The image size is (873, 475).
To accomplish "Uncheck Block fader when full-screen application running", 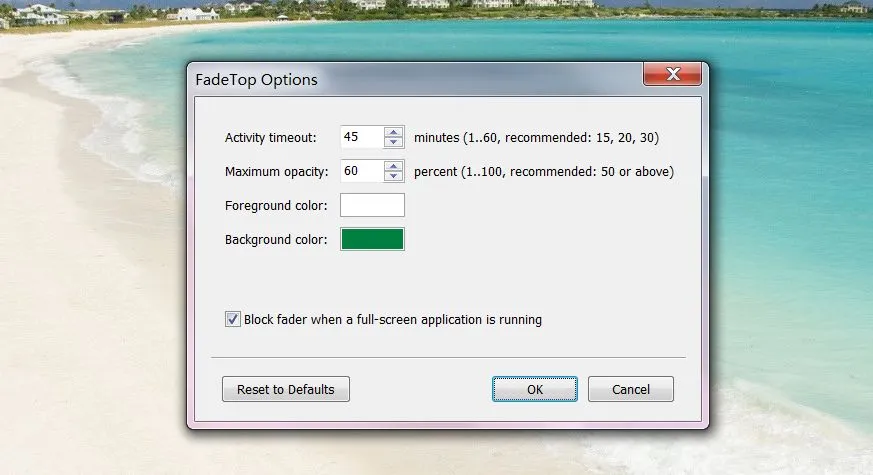I will point(233,319).
